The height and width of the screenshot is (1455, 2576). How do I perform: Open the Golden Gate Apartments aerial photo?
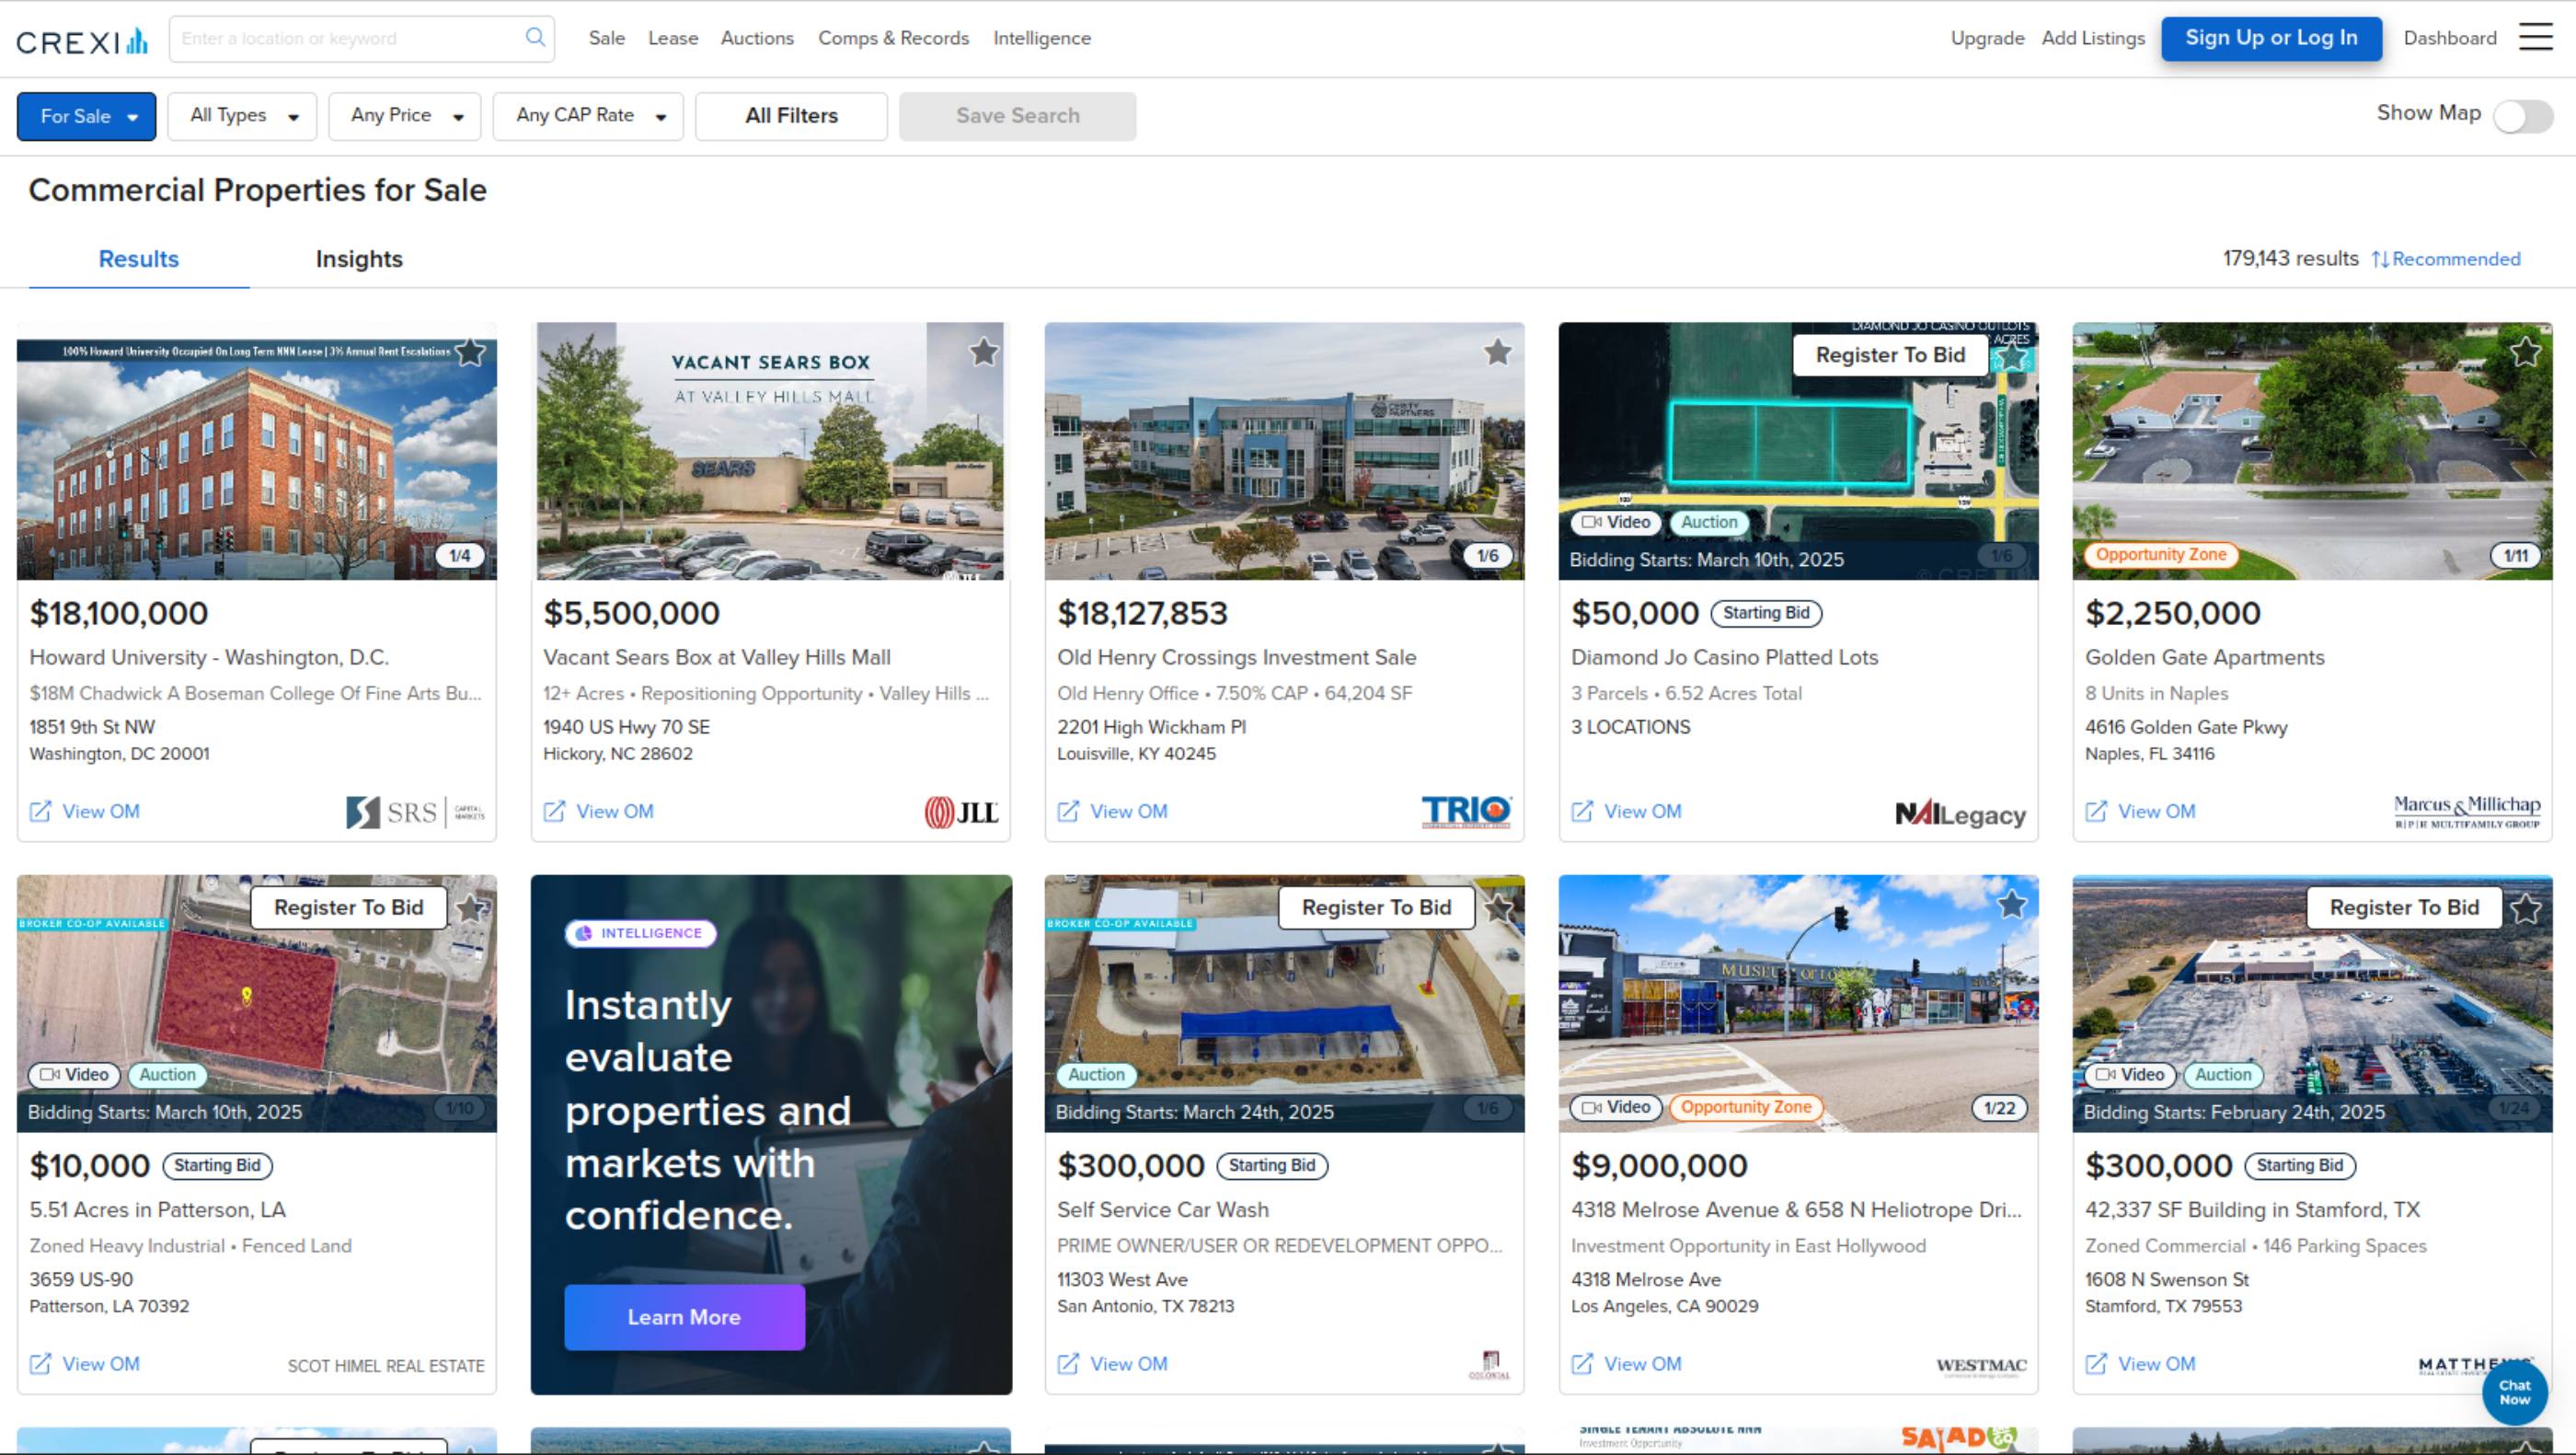(x=2312, y=451)
